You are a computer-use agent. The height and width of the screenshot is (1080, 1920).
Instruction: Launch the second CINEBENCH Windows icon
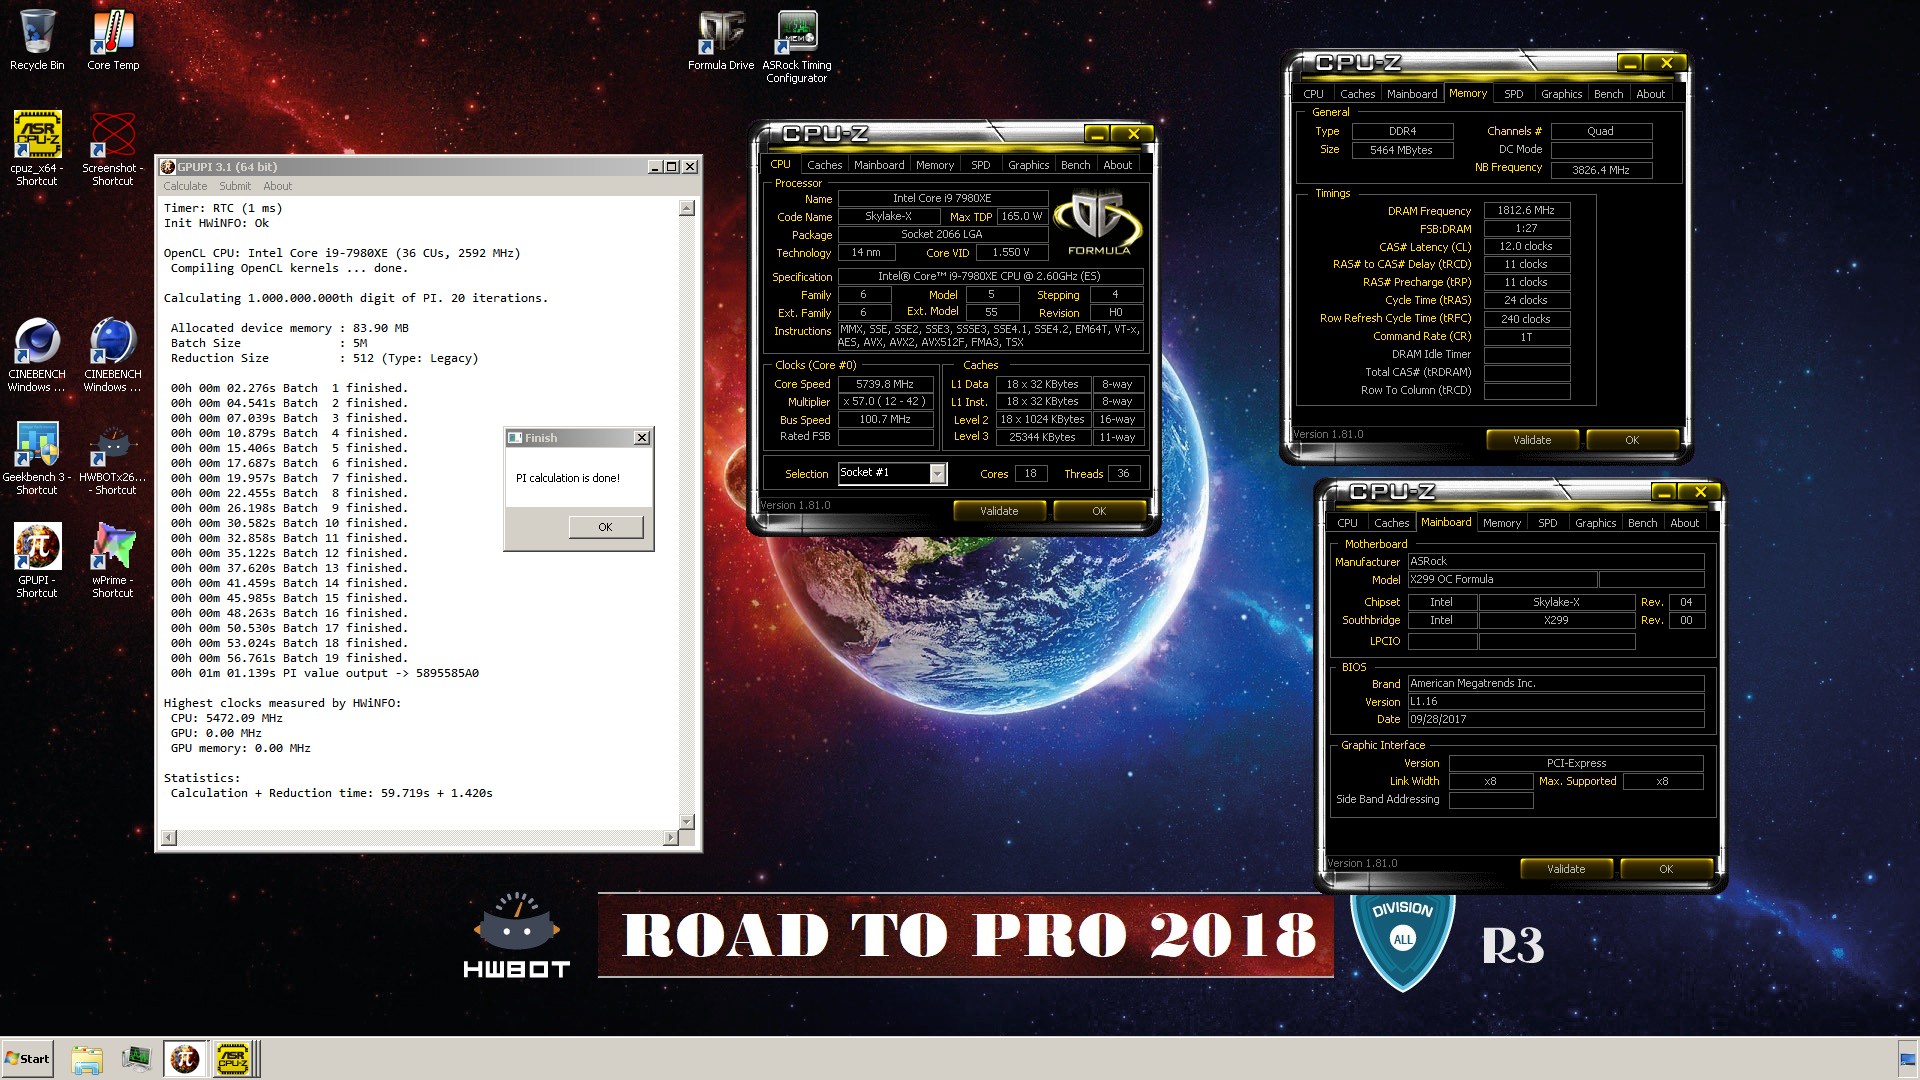point(113,355)
